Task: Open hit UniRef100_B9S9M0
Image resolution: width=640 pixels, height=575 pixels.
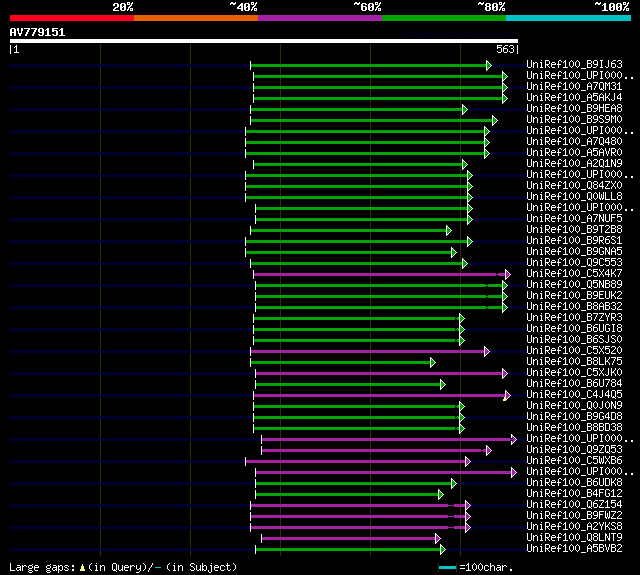Action: click(x=574, y=120)
